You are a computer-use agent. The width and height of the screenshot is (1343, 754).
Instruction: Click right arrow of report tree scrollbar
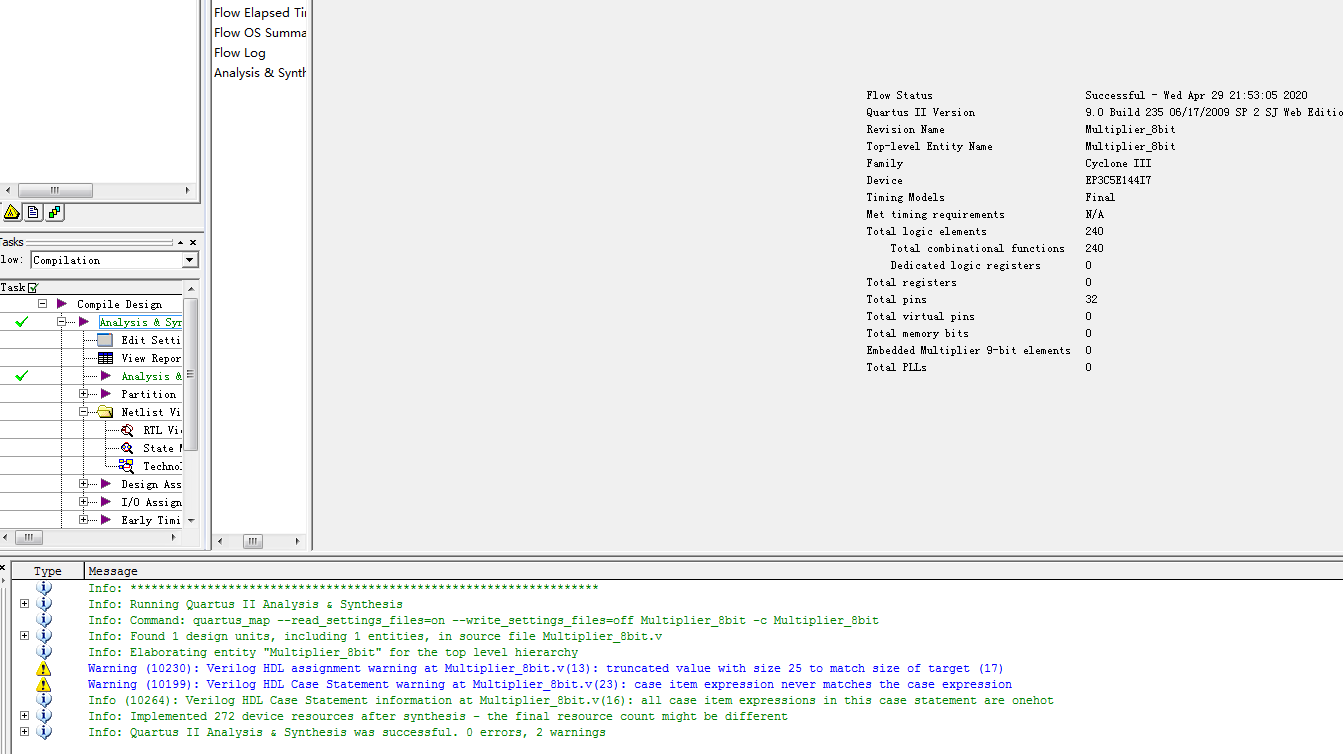pos(296,541)
